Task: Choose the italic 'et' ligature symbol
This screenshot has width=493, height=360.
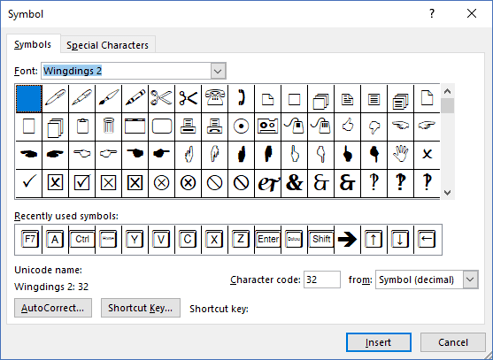Action: [268, 183]
